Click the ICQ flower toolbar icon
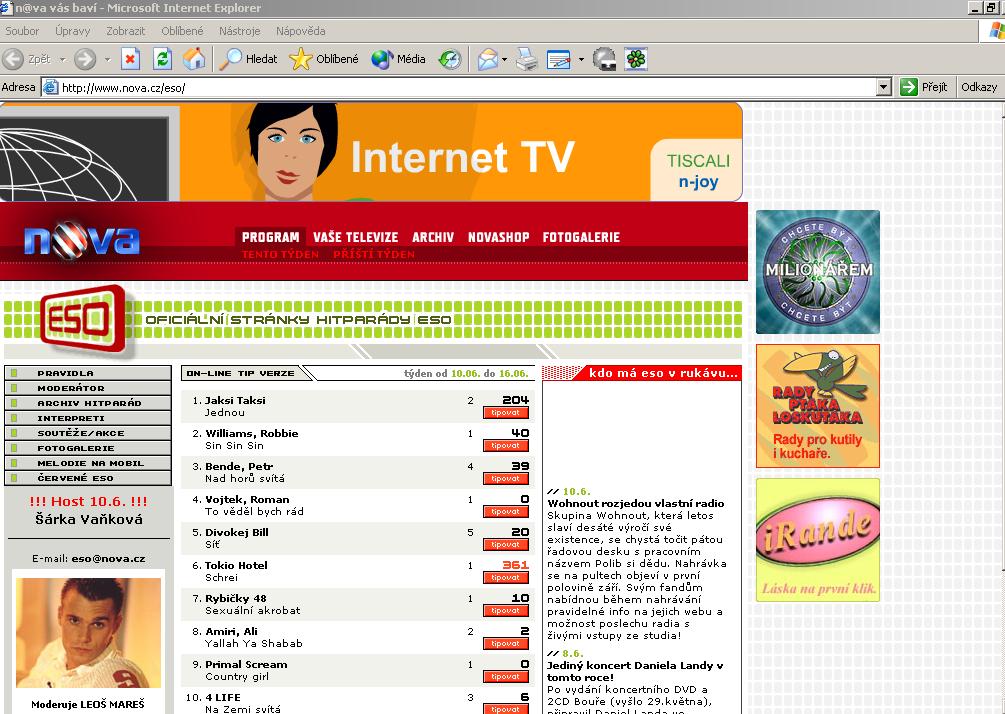The image size is (1005, 714). [x=636, y=60]
